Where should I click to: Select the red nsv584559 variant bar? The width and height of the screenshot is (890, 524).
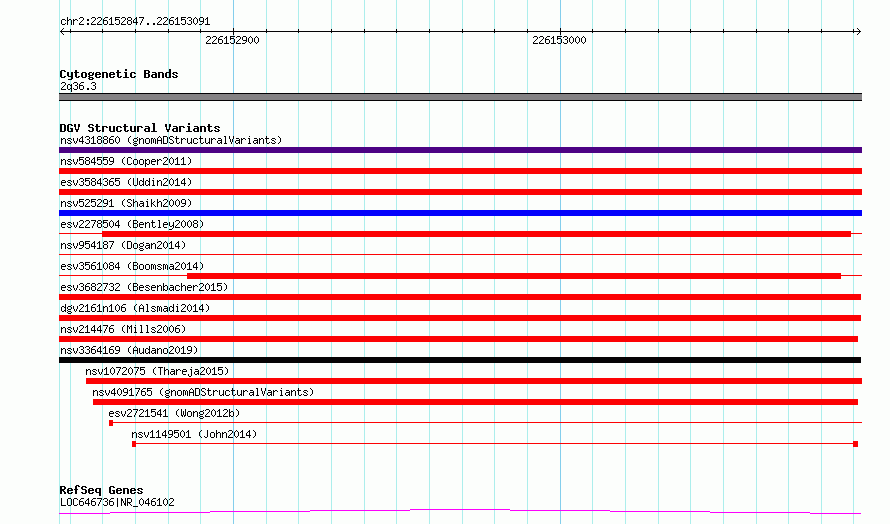click(460, 171)
